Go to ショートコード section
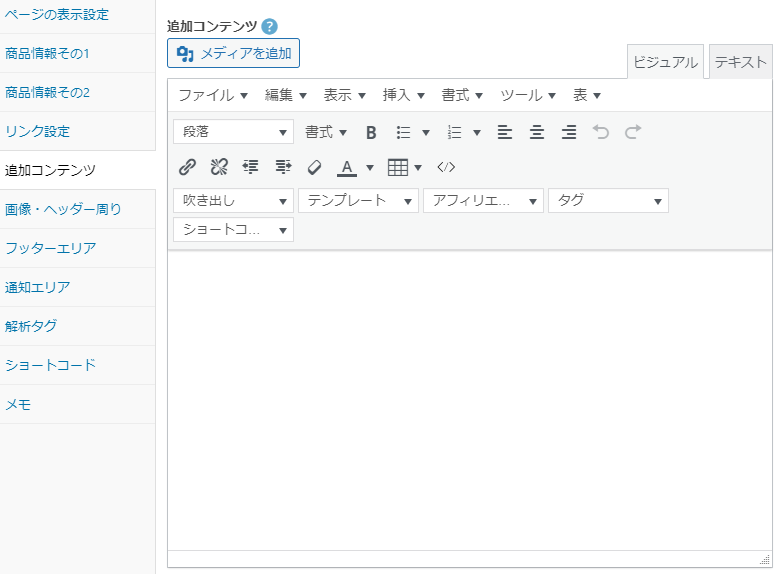 [x=77, y=365]
